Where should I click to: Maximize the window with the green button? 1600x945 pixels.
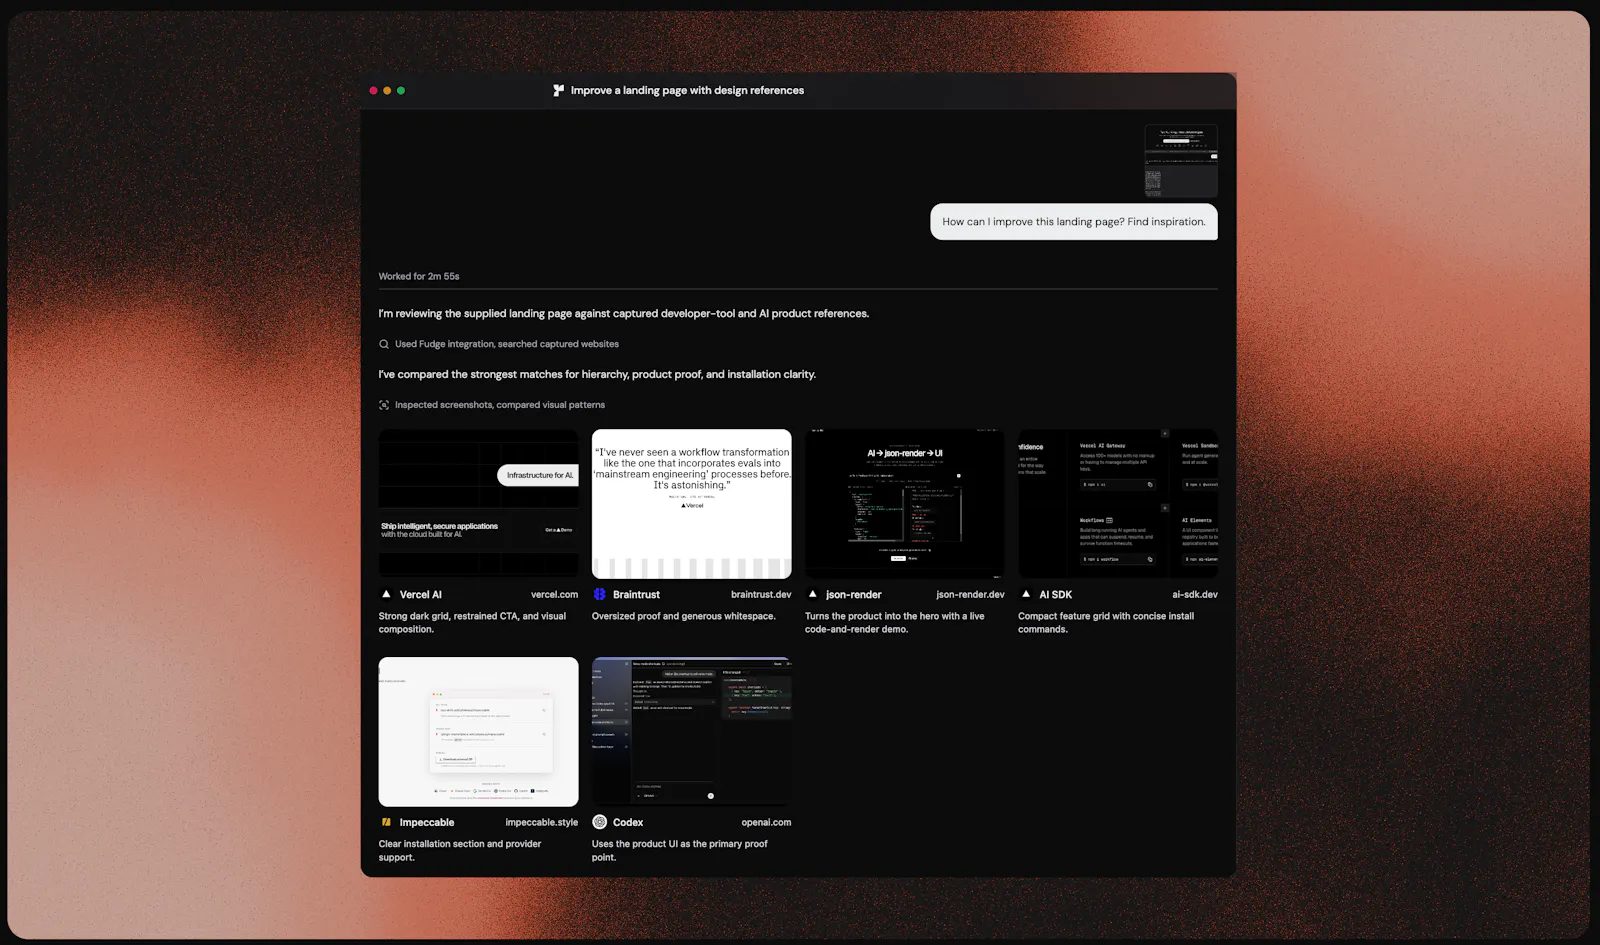[401, 90]
